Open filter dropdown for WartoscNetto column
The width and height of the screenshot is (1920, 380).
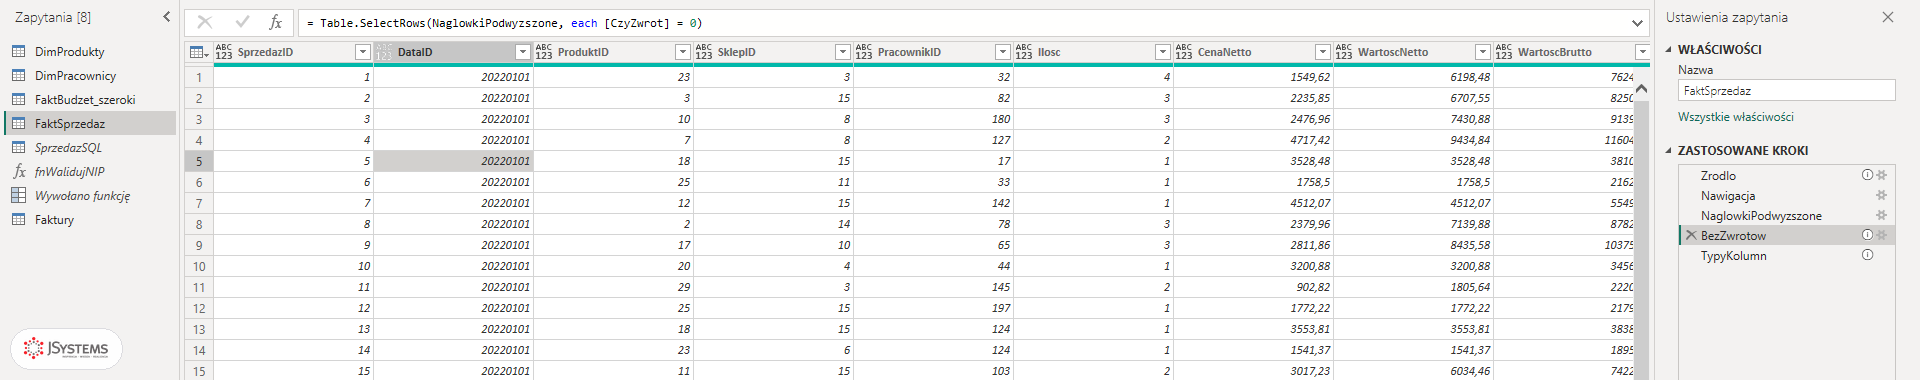(1483, 52)
